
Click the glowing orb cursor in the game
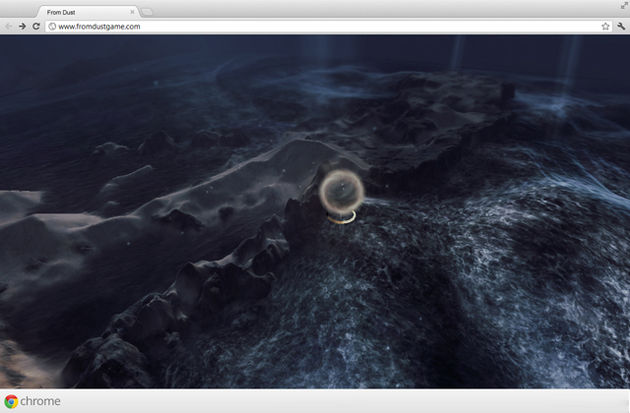341,189
